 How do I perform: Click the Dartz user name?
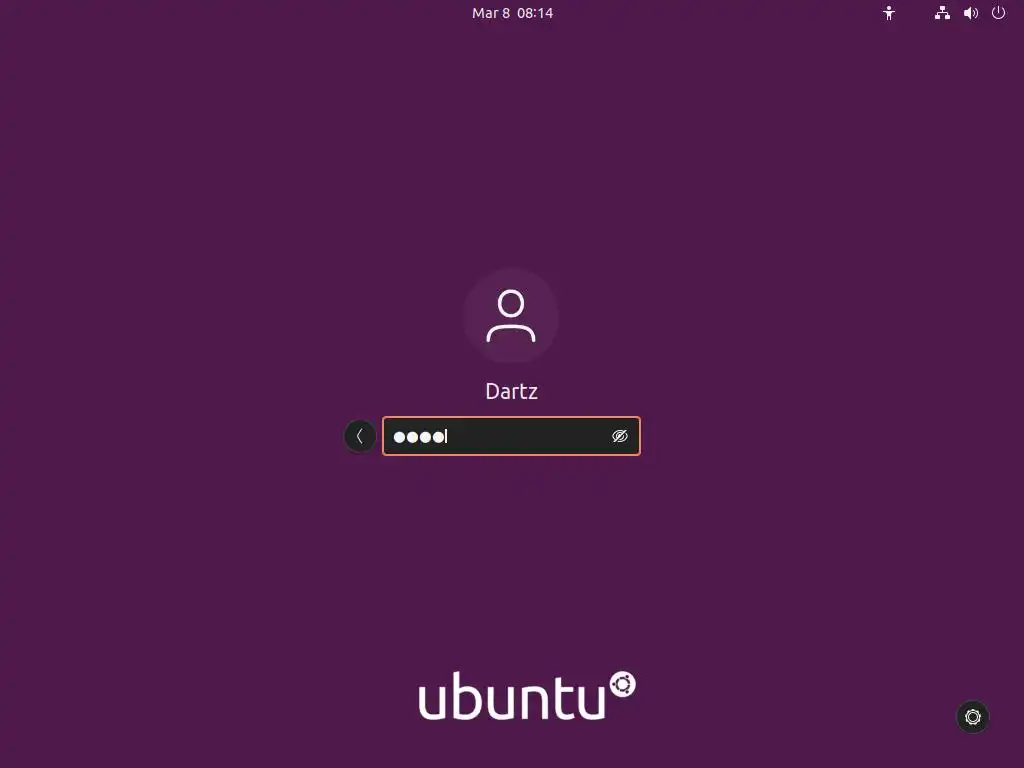(511, 391)
